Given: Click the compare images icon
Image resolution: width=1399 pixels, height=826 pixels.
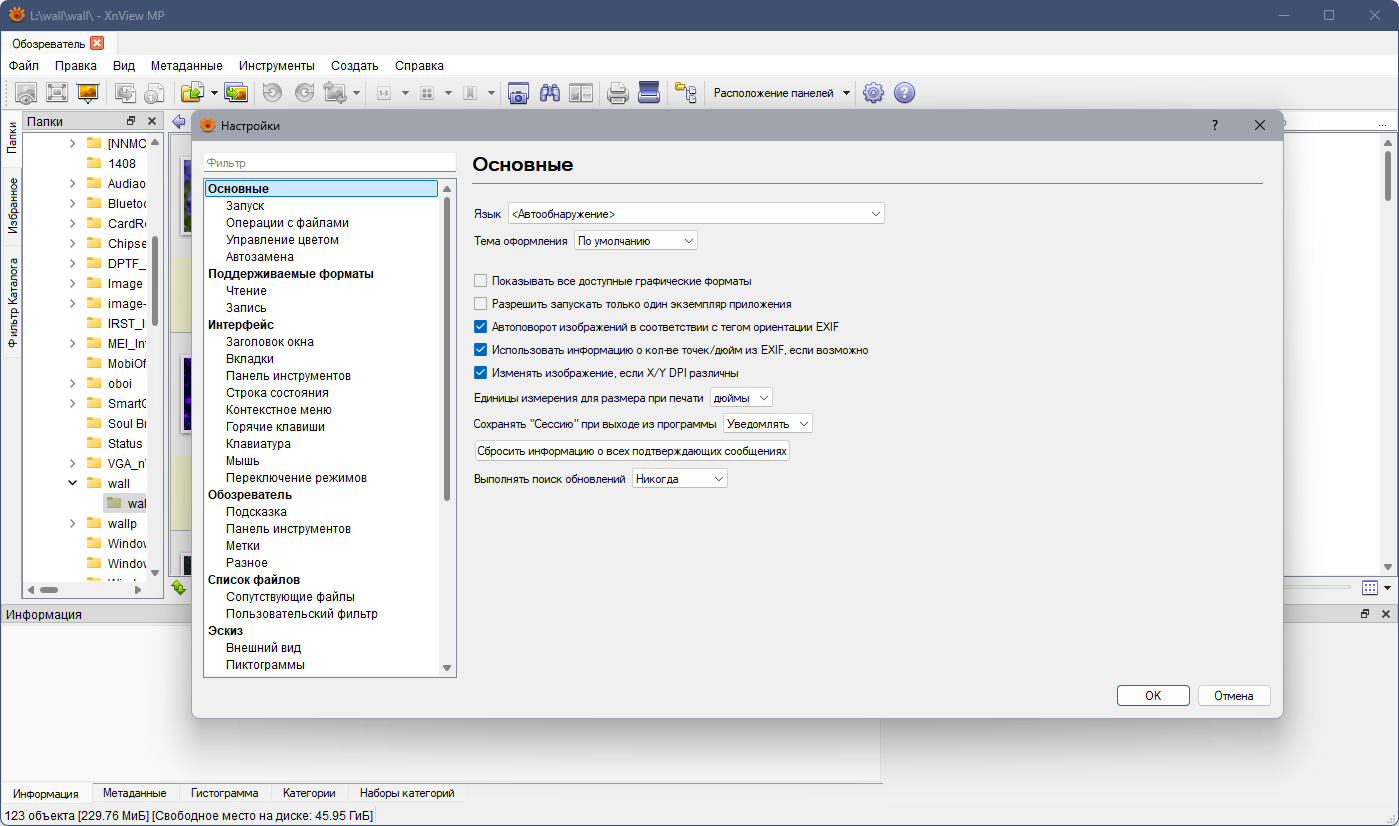Looking at the screenshot, I should 581,93.
